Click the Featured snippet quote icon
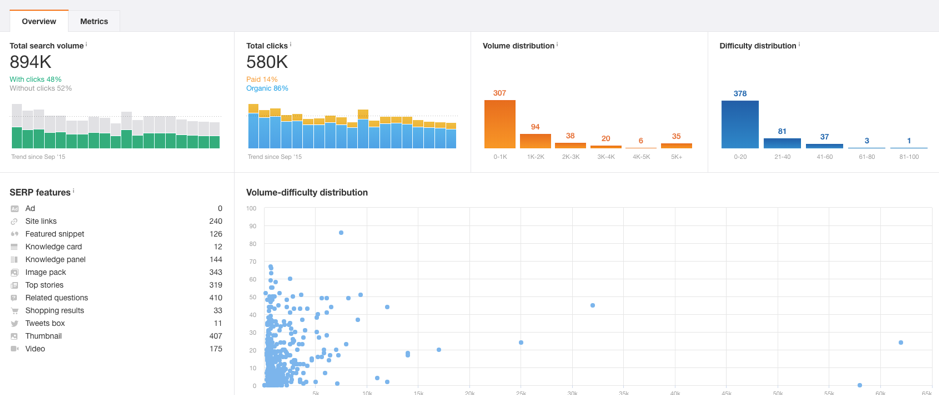The image size is (939, 395). point(15,234)
